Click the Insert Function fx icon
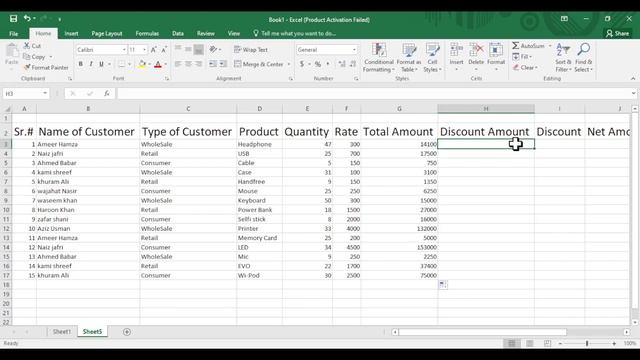640x360 pixels. click(x=107, y=93)
